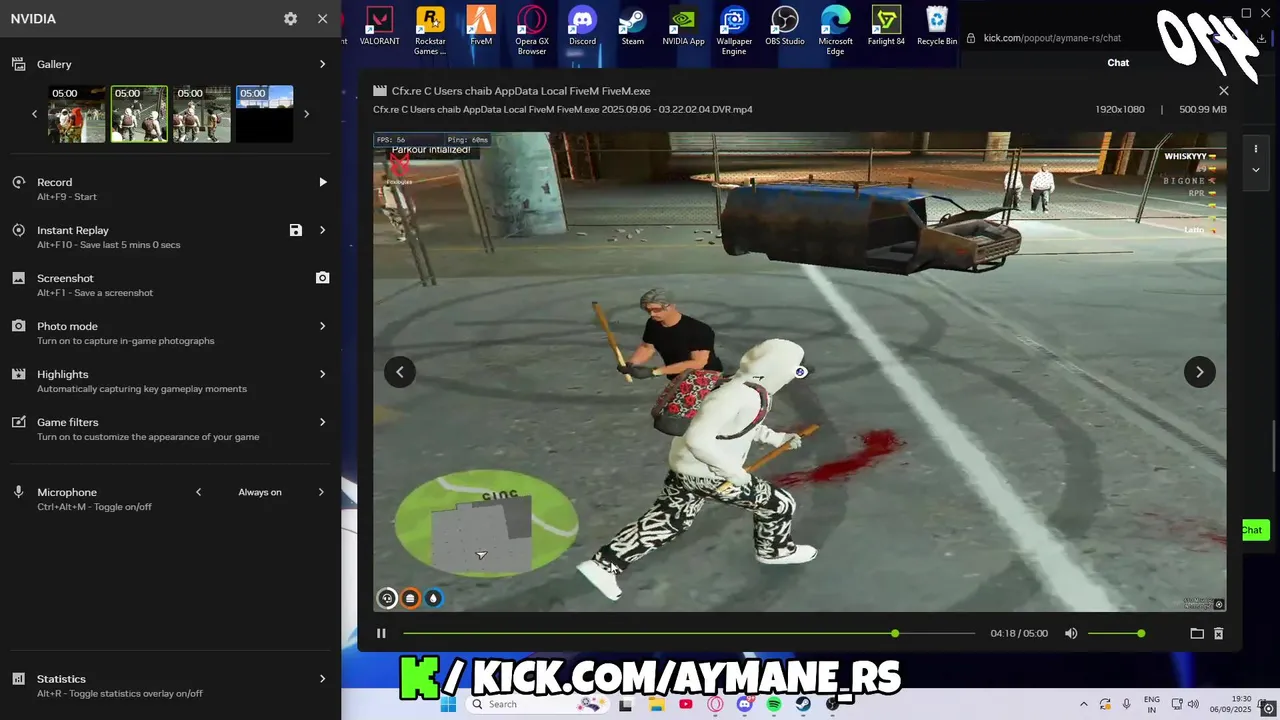1280x720 pixels.
Task: Open Microsoft Edge desktop shortcut
Action: tap(835, 30)
